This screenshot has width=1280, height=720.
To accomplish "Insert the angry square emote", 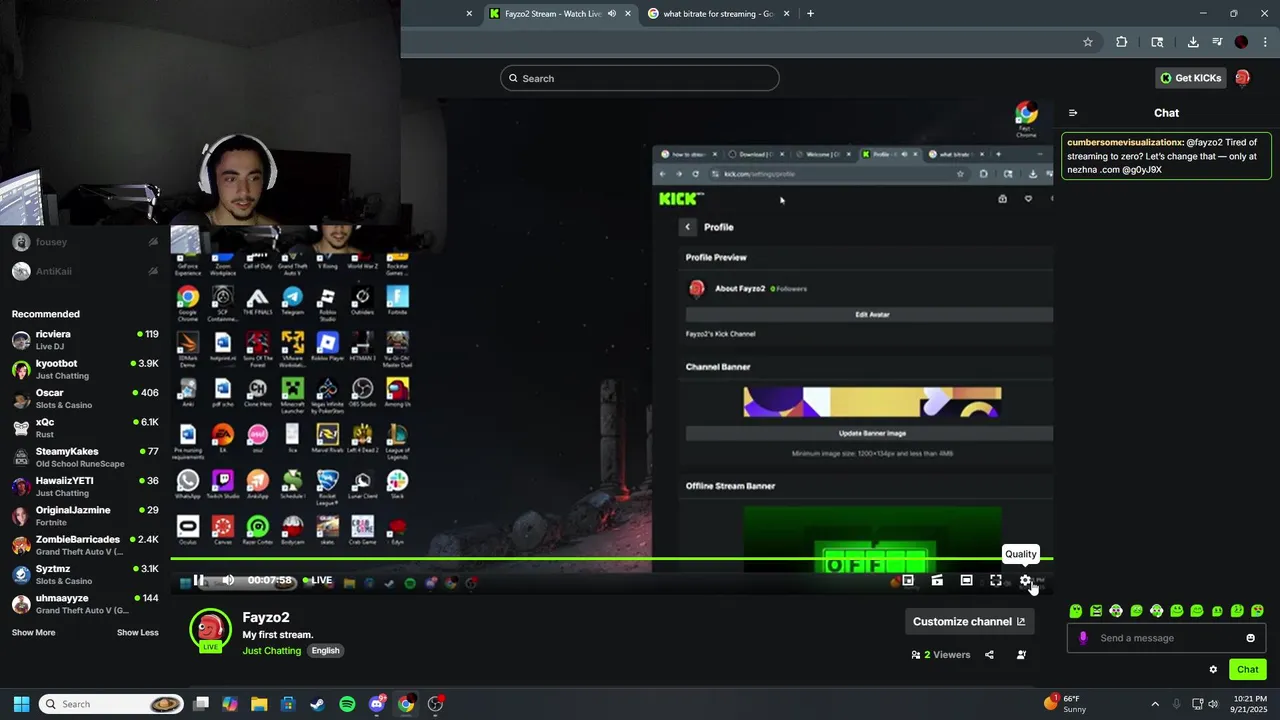I will coord(1096,611).
